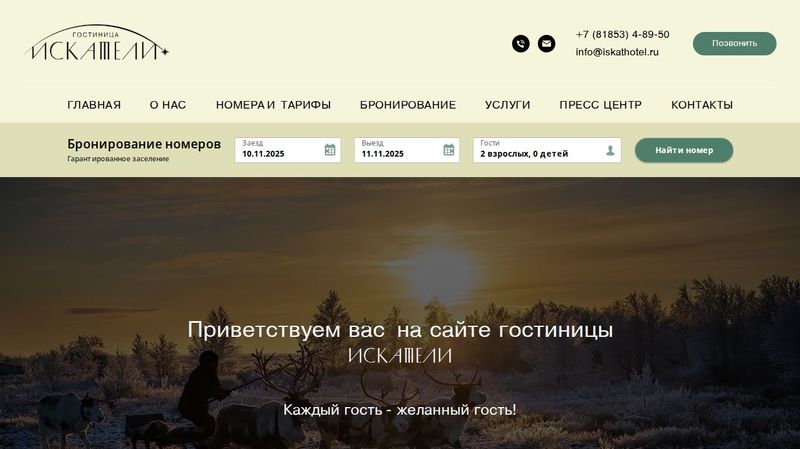Click the +7 (81853) 4-89-50 phone number

click(x=622, y=35)
